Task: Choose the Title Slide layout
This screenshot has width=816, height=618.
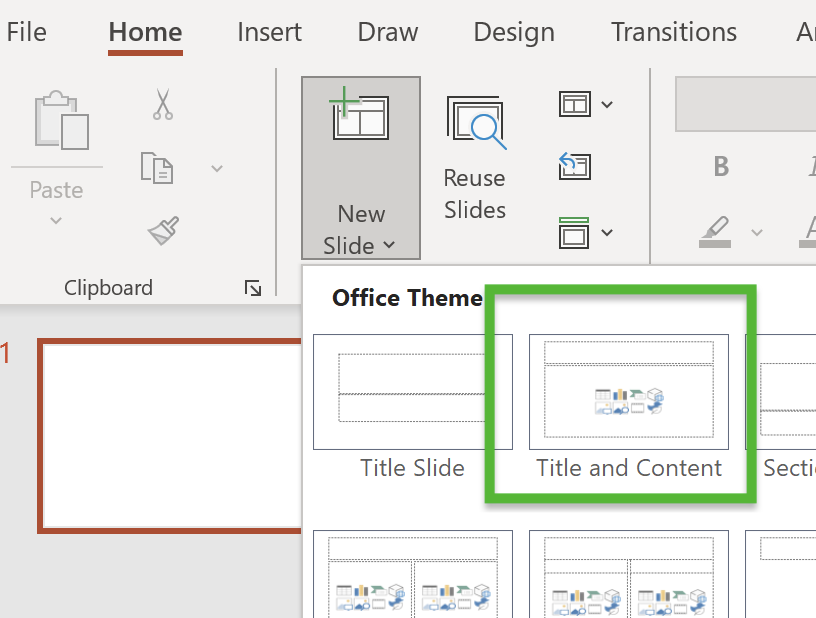Action: pos(413,406)
